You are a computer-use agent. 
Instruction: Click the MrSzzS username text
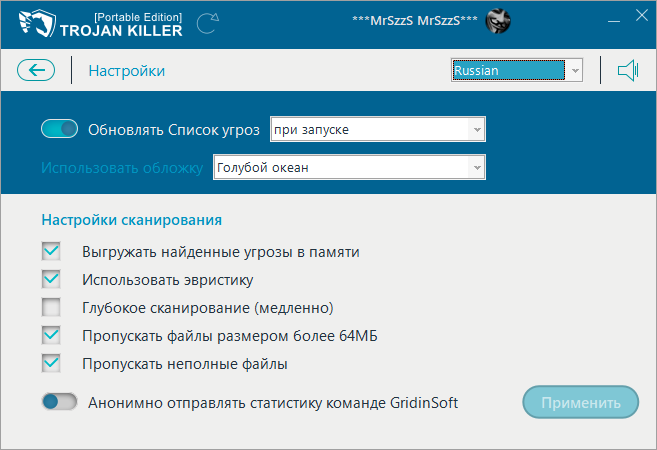pyautogui.click(x=412, y=21)
